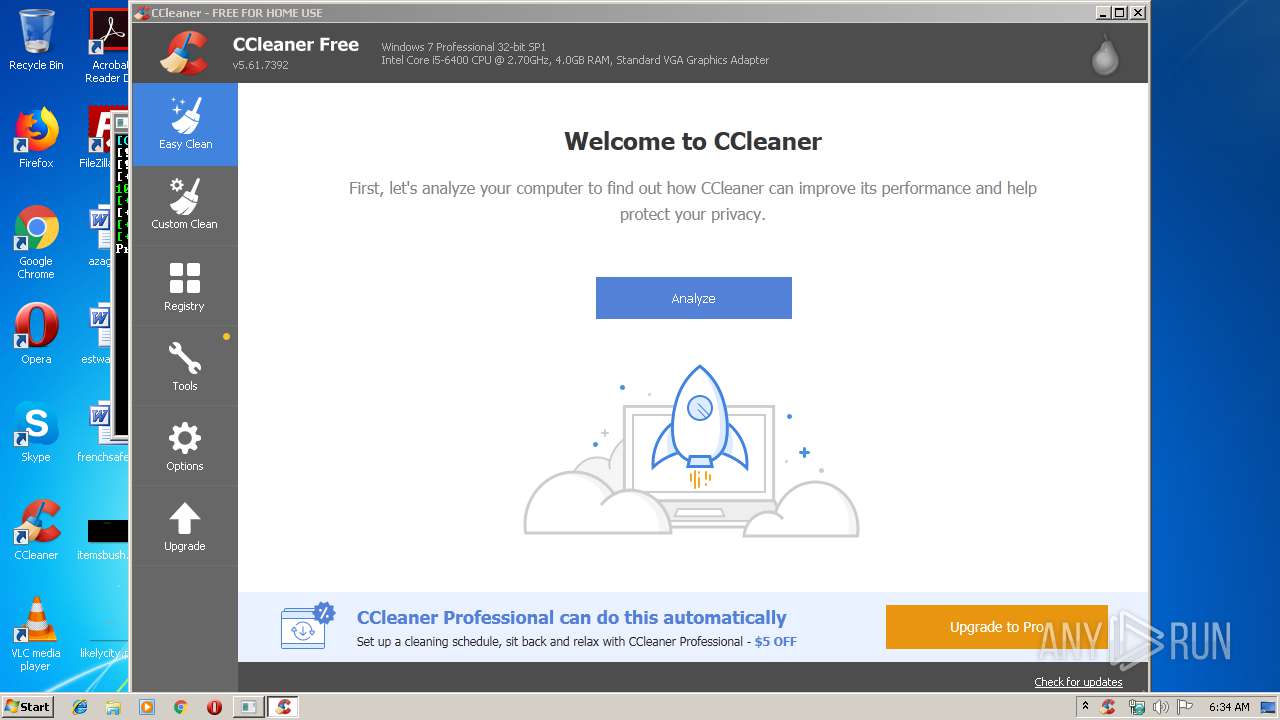Open the Recycle Bin desktop icon
The width and height of the screenshot is (1280, 720).
tap(36, 40)
